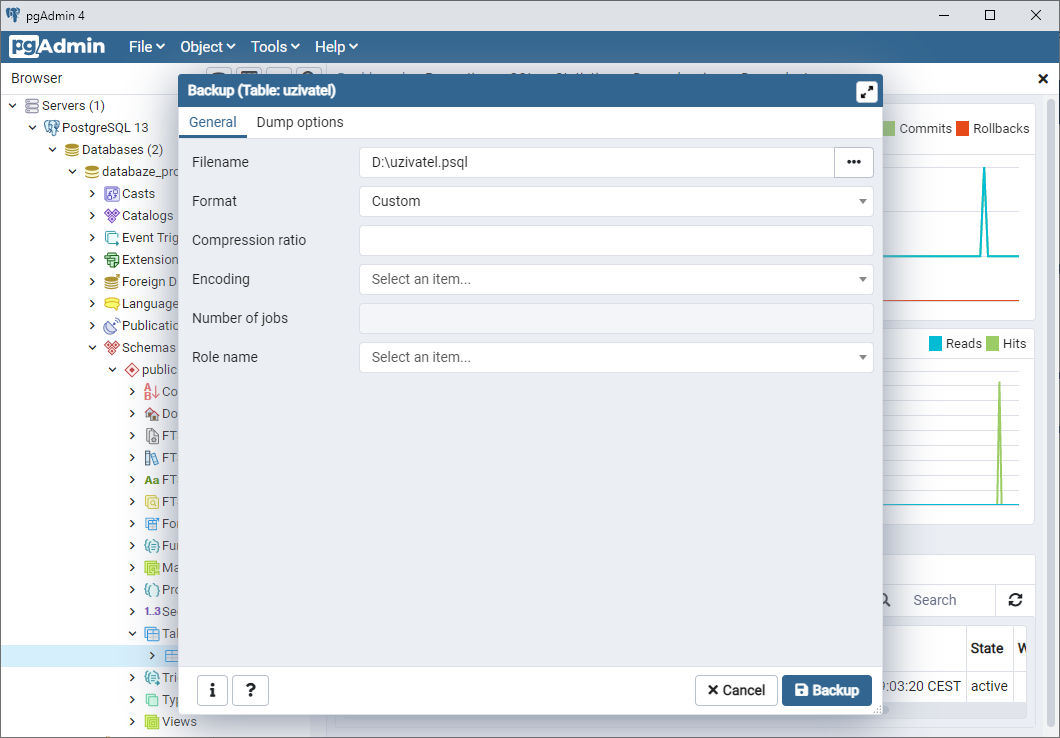Open the Object menu
The height and width of the screenshot is (738, 1060).
[206, 46]
